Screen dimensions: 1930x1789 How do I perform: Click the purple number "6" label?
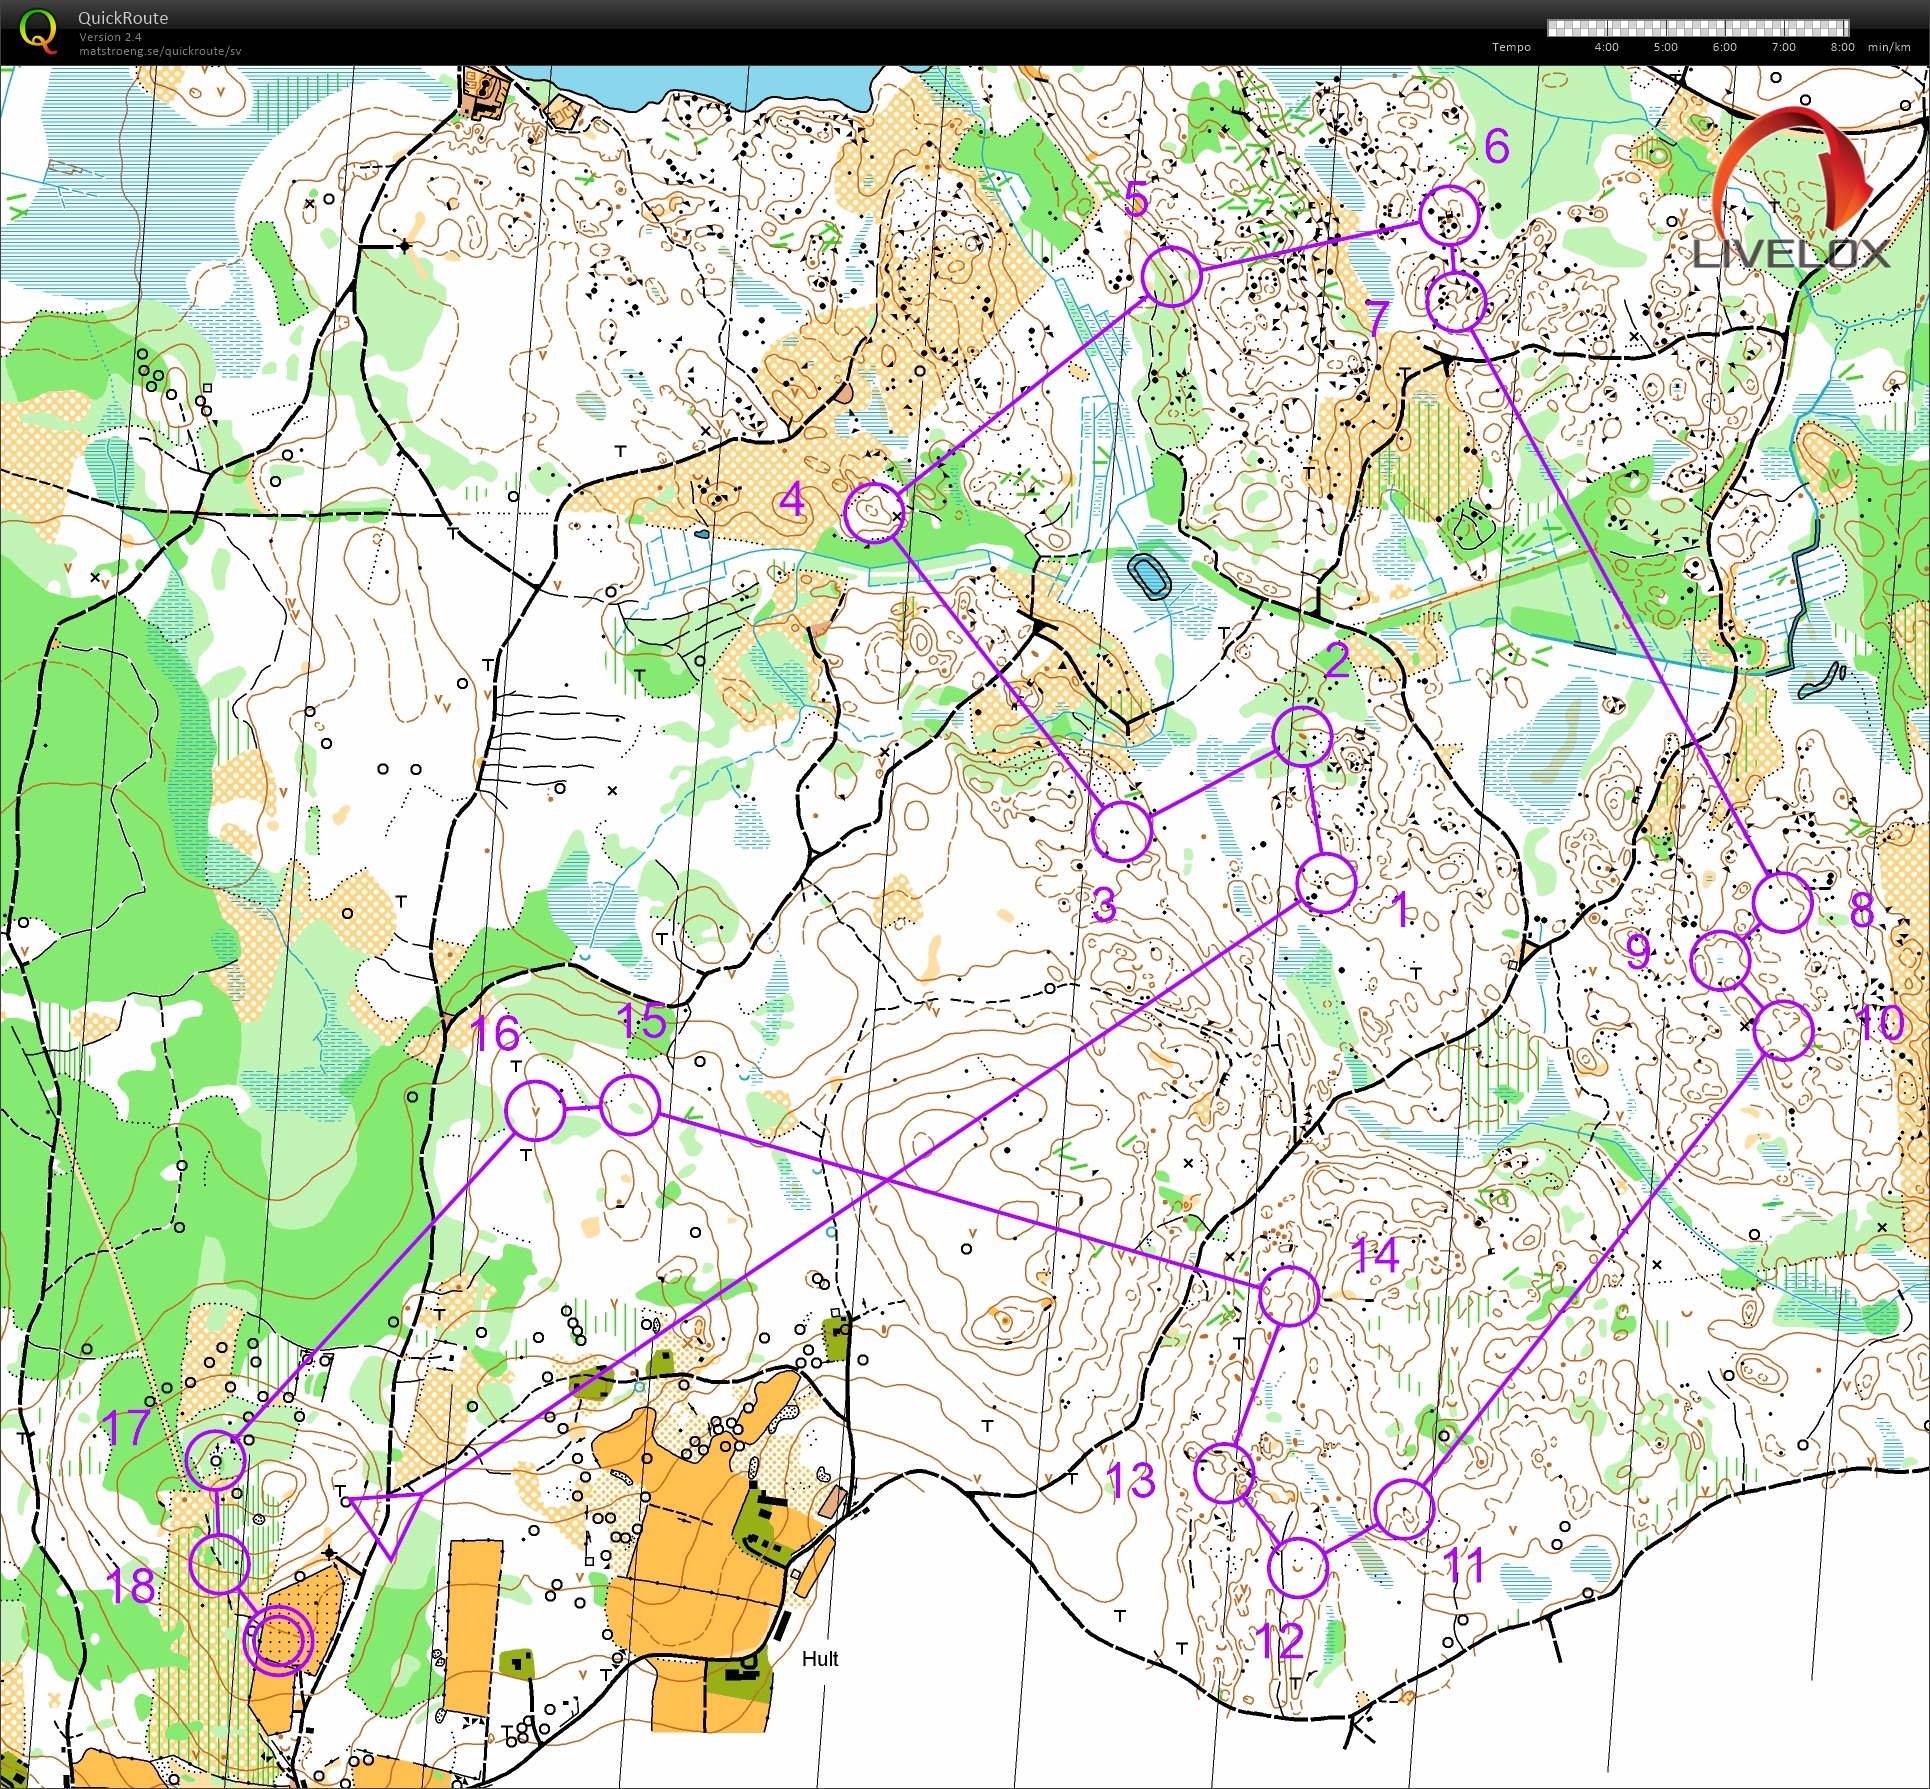(x=1497, y=146)
